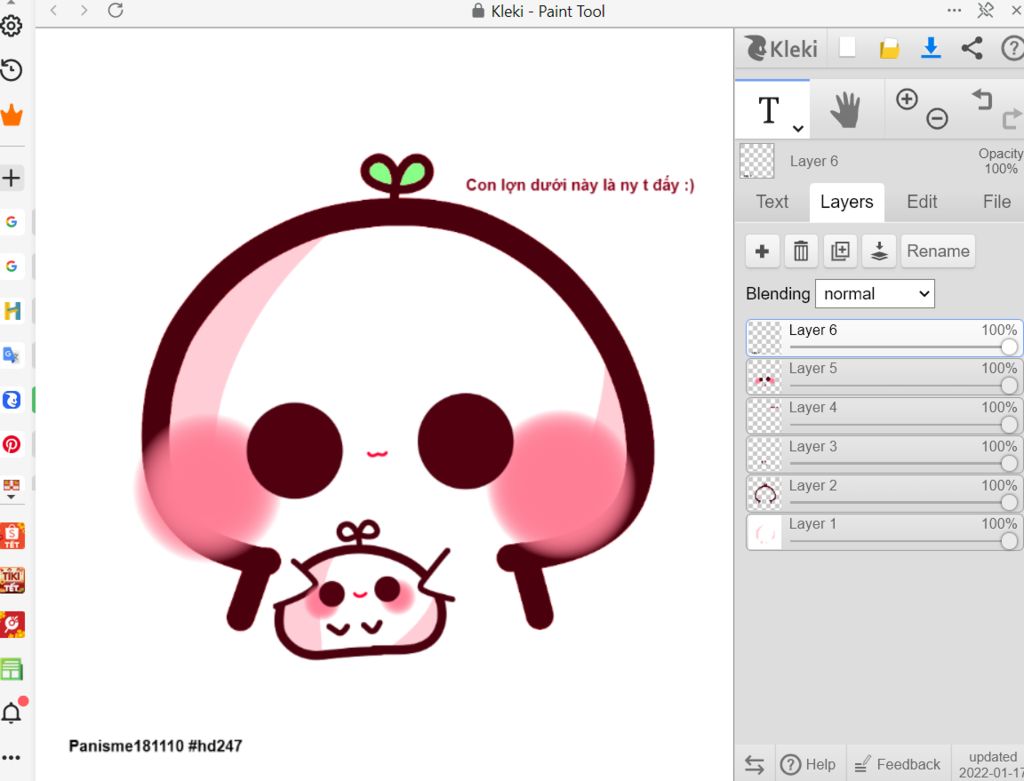Select Layer 4 in the layer list
This screenshot has width=1024, height=781.
click(x=884, y=416)
